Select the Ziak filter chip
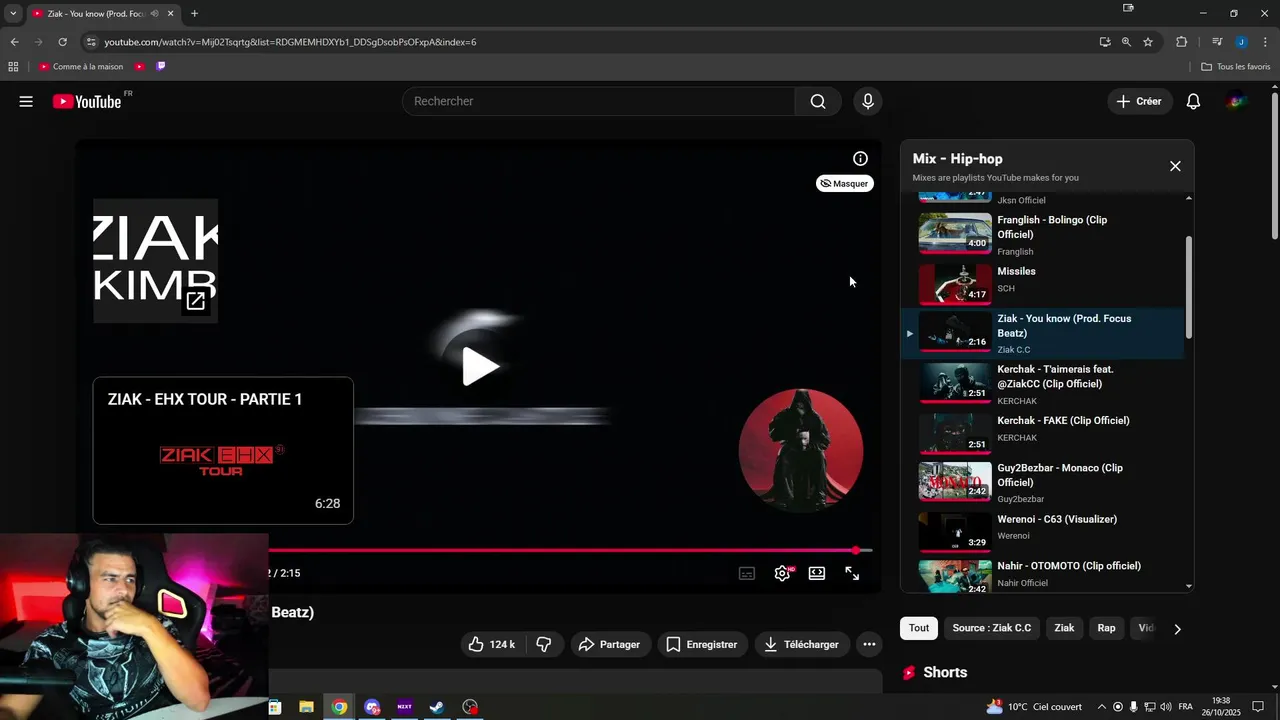 point(1064,628)
